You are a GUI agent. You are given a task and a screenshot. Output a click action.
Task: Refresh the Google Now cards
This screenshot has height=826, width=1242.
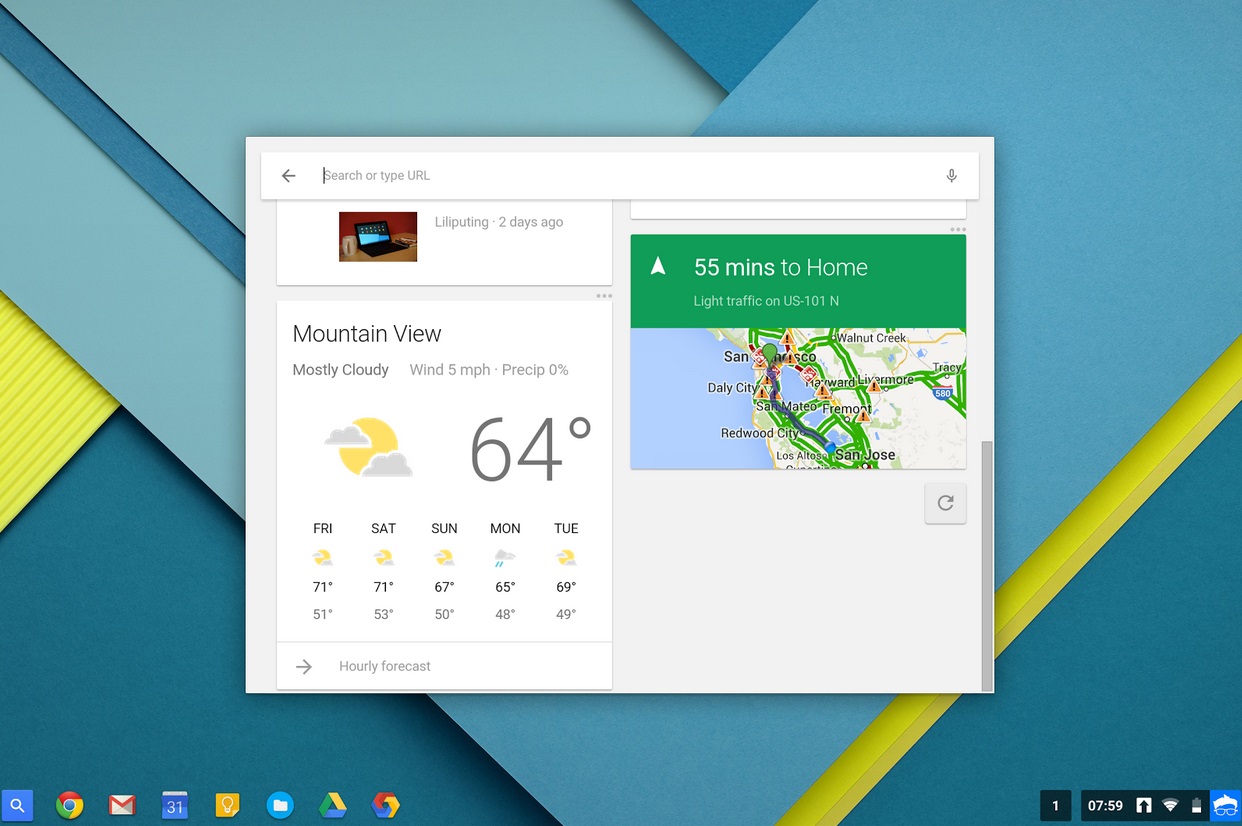click(945, 503)
